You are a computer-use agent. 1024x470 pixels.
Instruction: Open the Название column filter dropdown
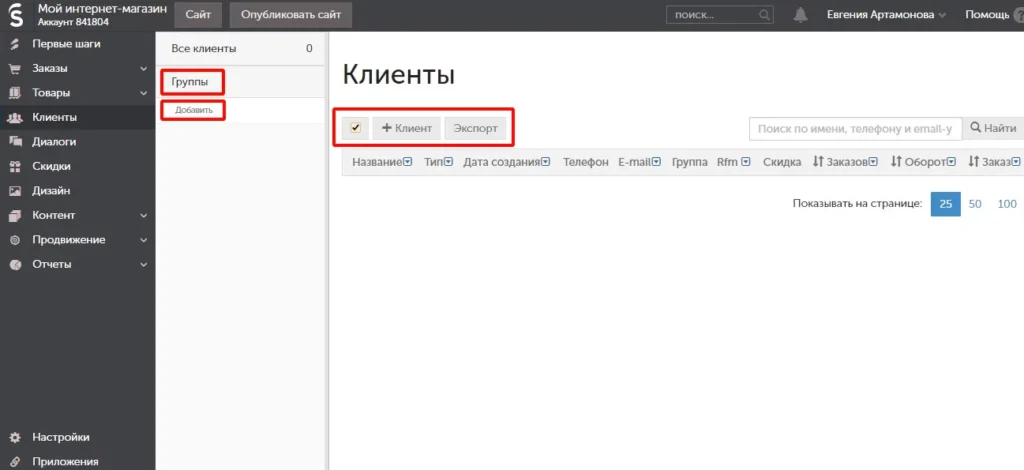(408, 162)
